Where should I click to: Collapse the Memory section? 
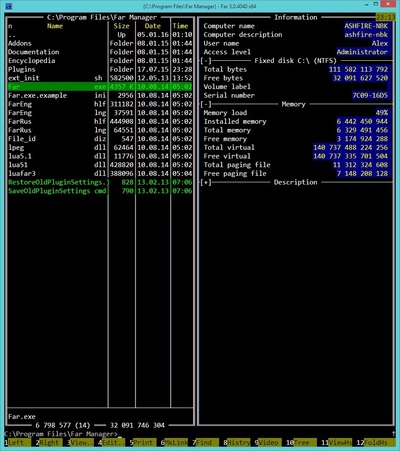pyautogui.click(x=206, y=104)
